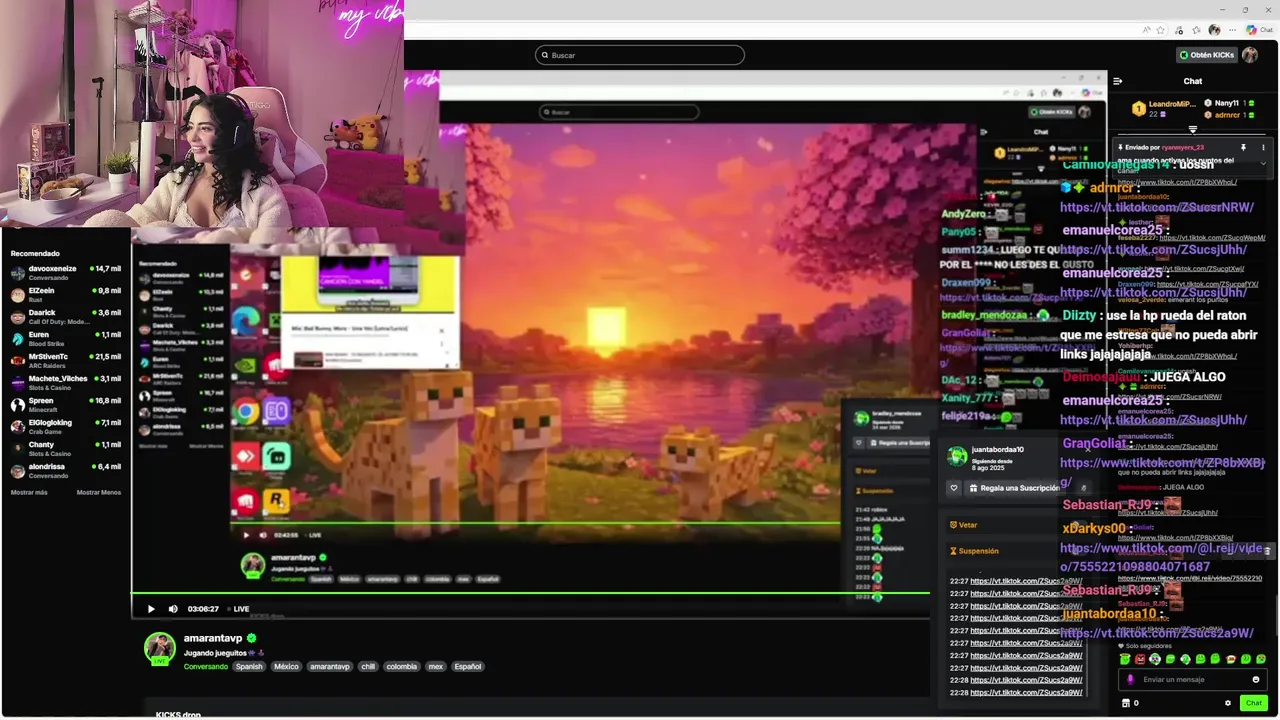Image resolution: width=1280 pixels, height=720 pixels.
Task: Click Mostrar Menos in sidebar
Action: pos(99,492)
